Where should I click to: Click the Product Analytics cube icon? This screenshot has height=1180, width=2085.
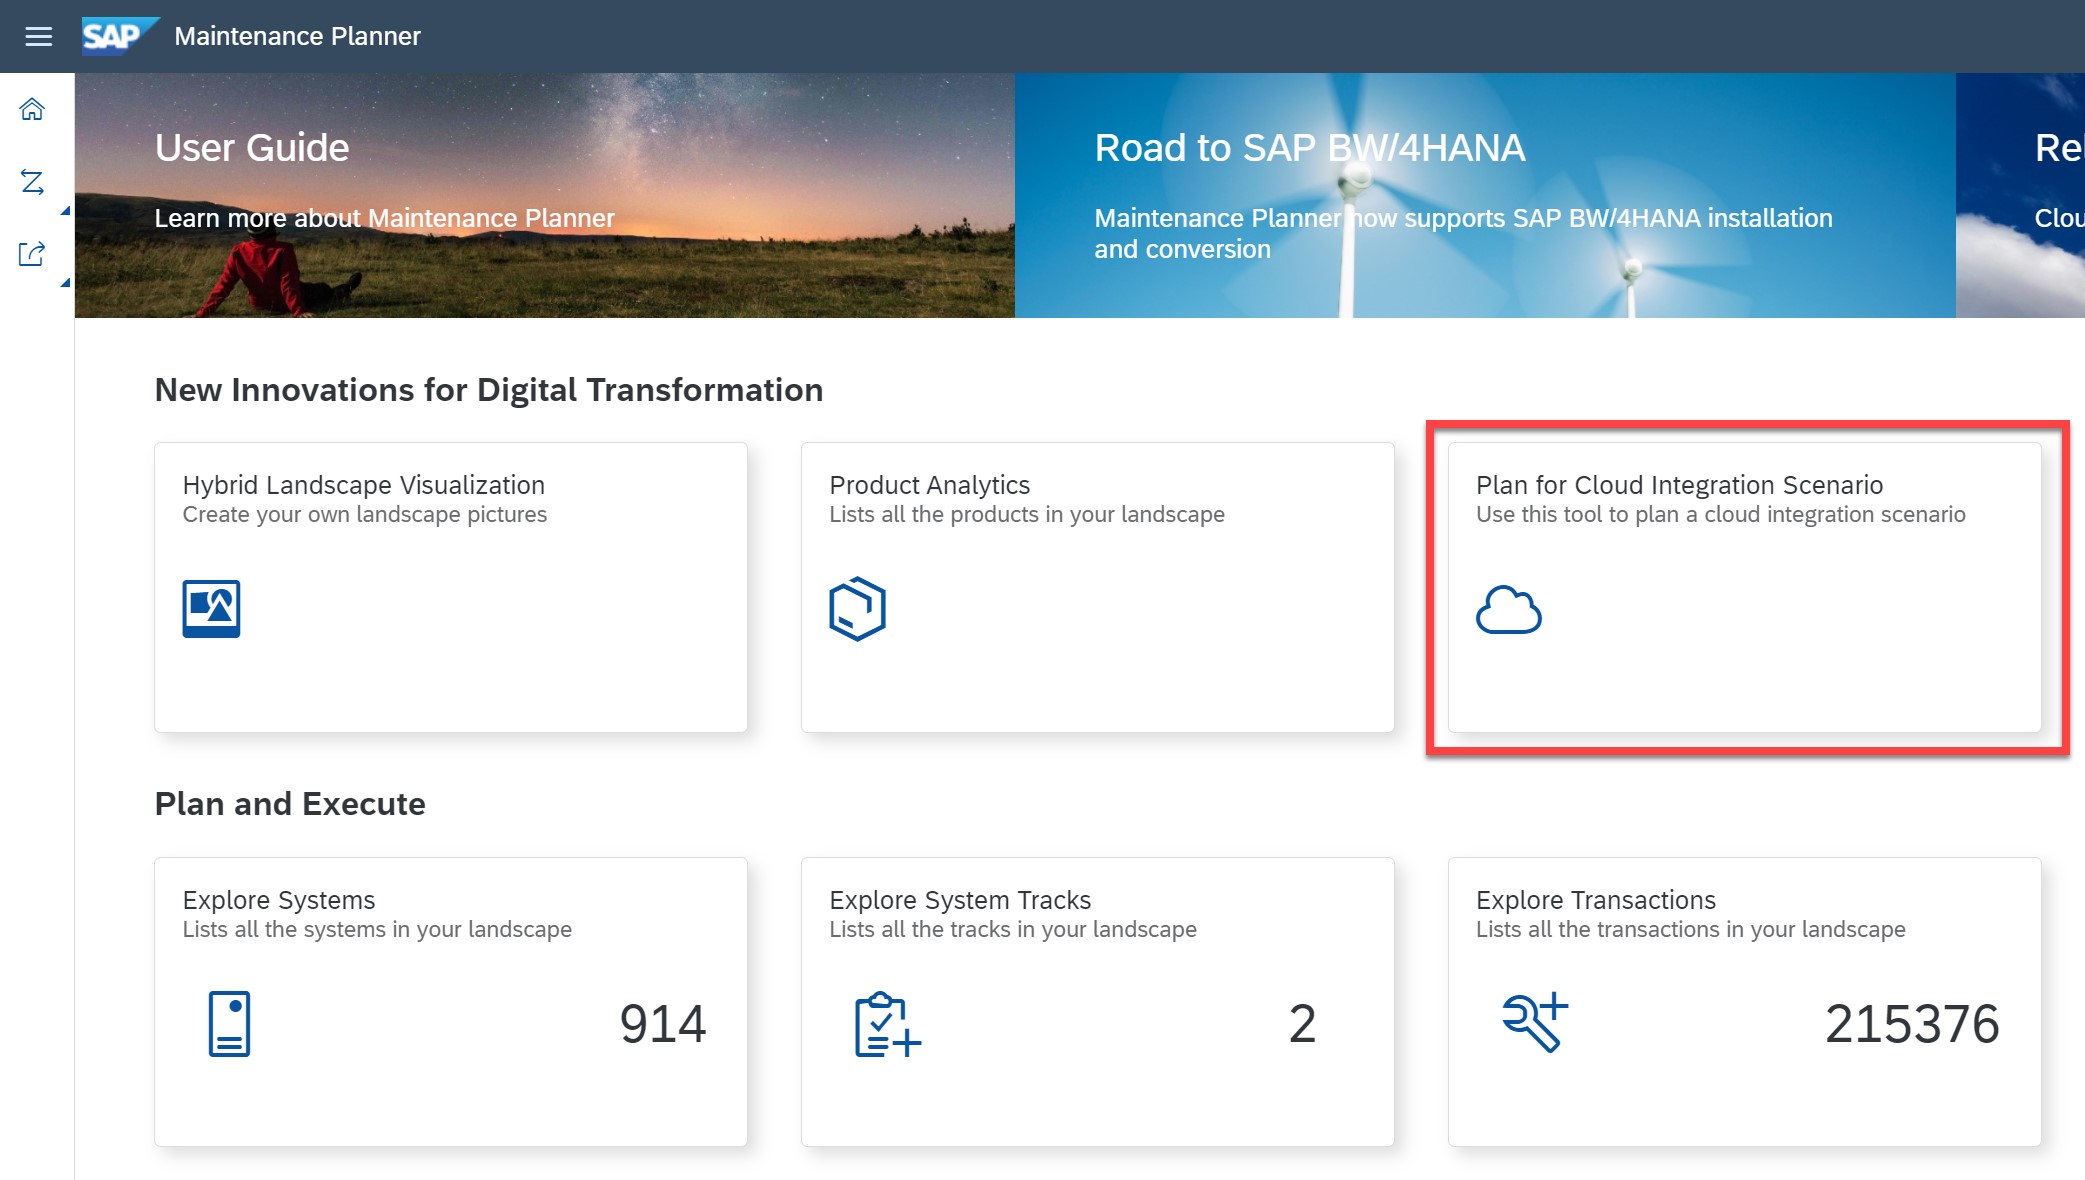pyautogui.click(x=857, y=608)
